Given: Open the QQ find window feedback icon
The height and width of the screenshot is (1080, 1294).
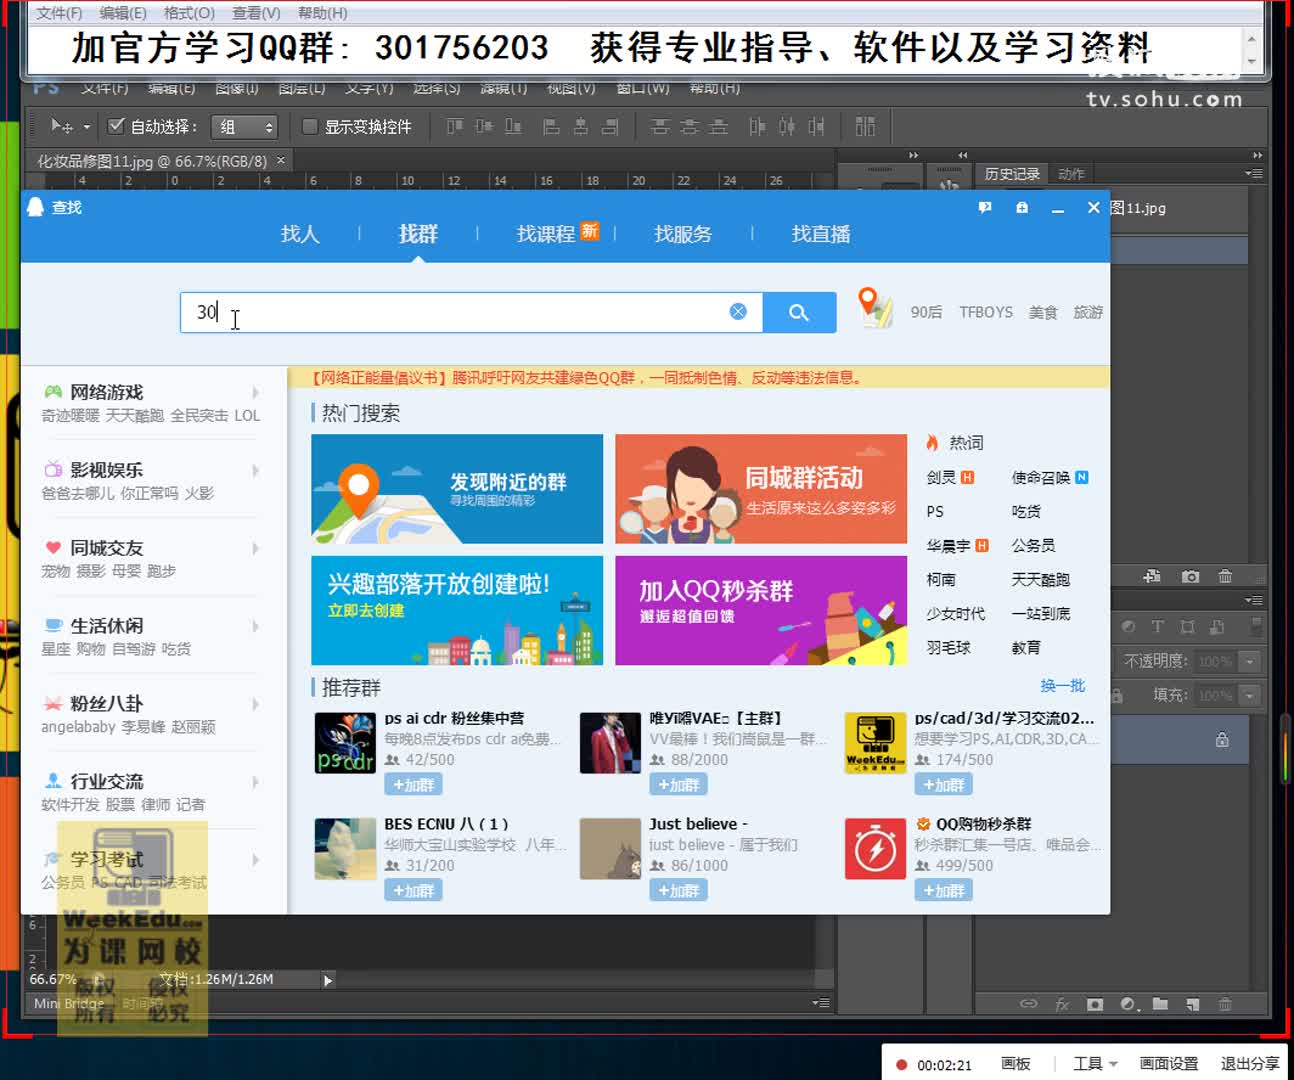Looking at the screenshot, I should click(985, 207).
